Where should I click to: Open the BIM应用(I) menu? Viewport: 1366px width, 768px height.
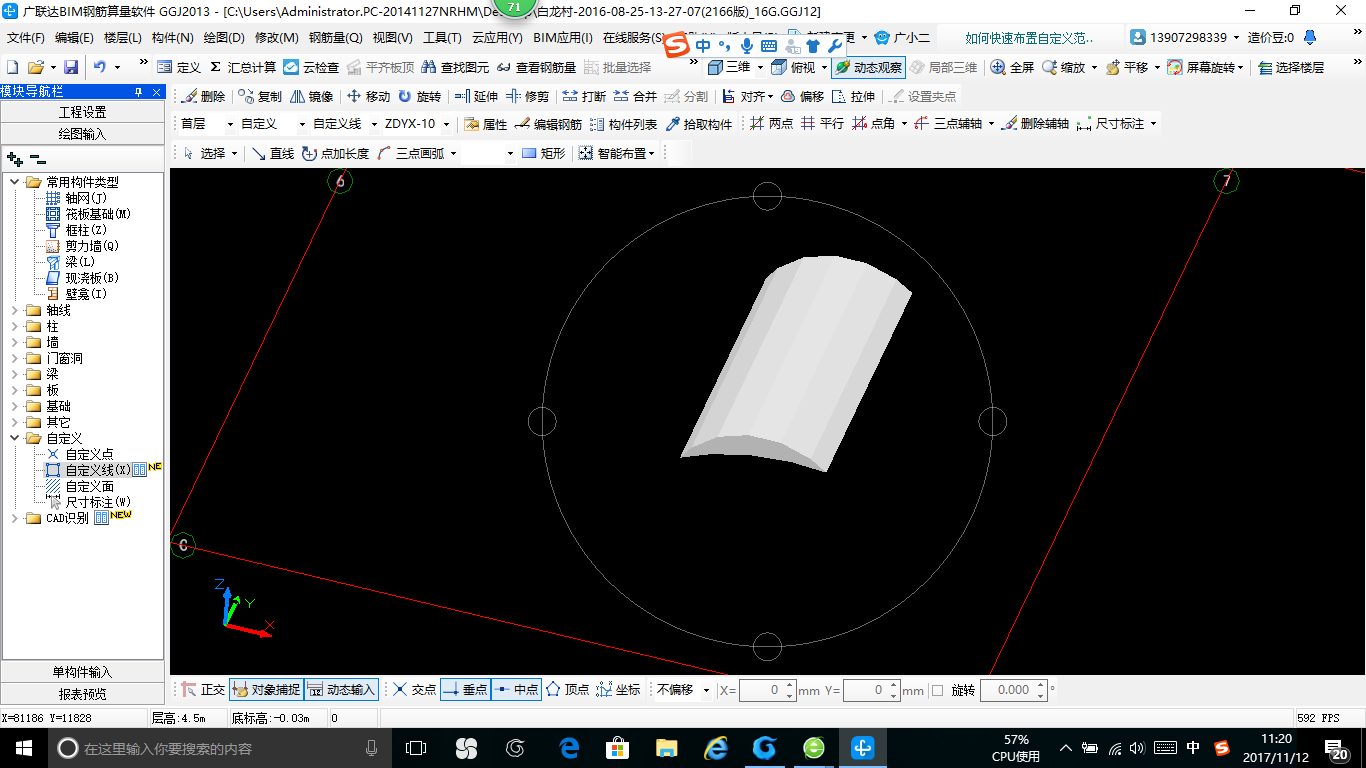click(563, 38)
